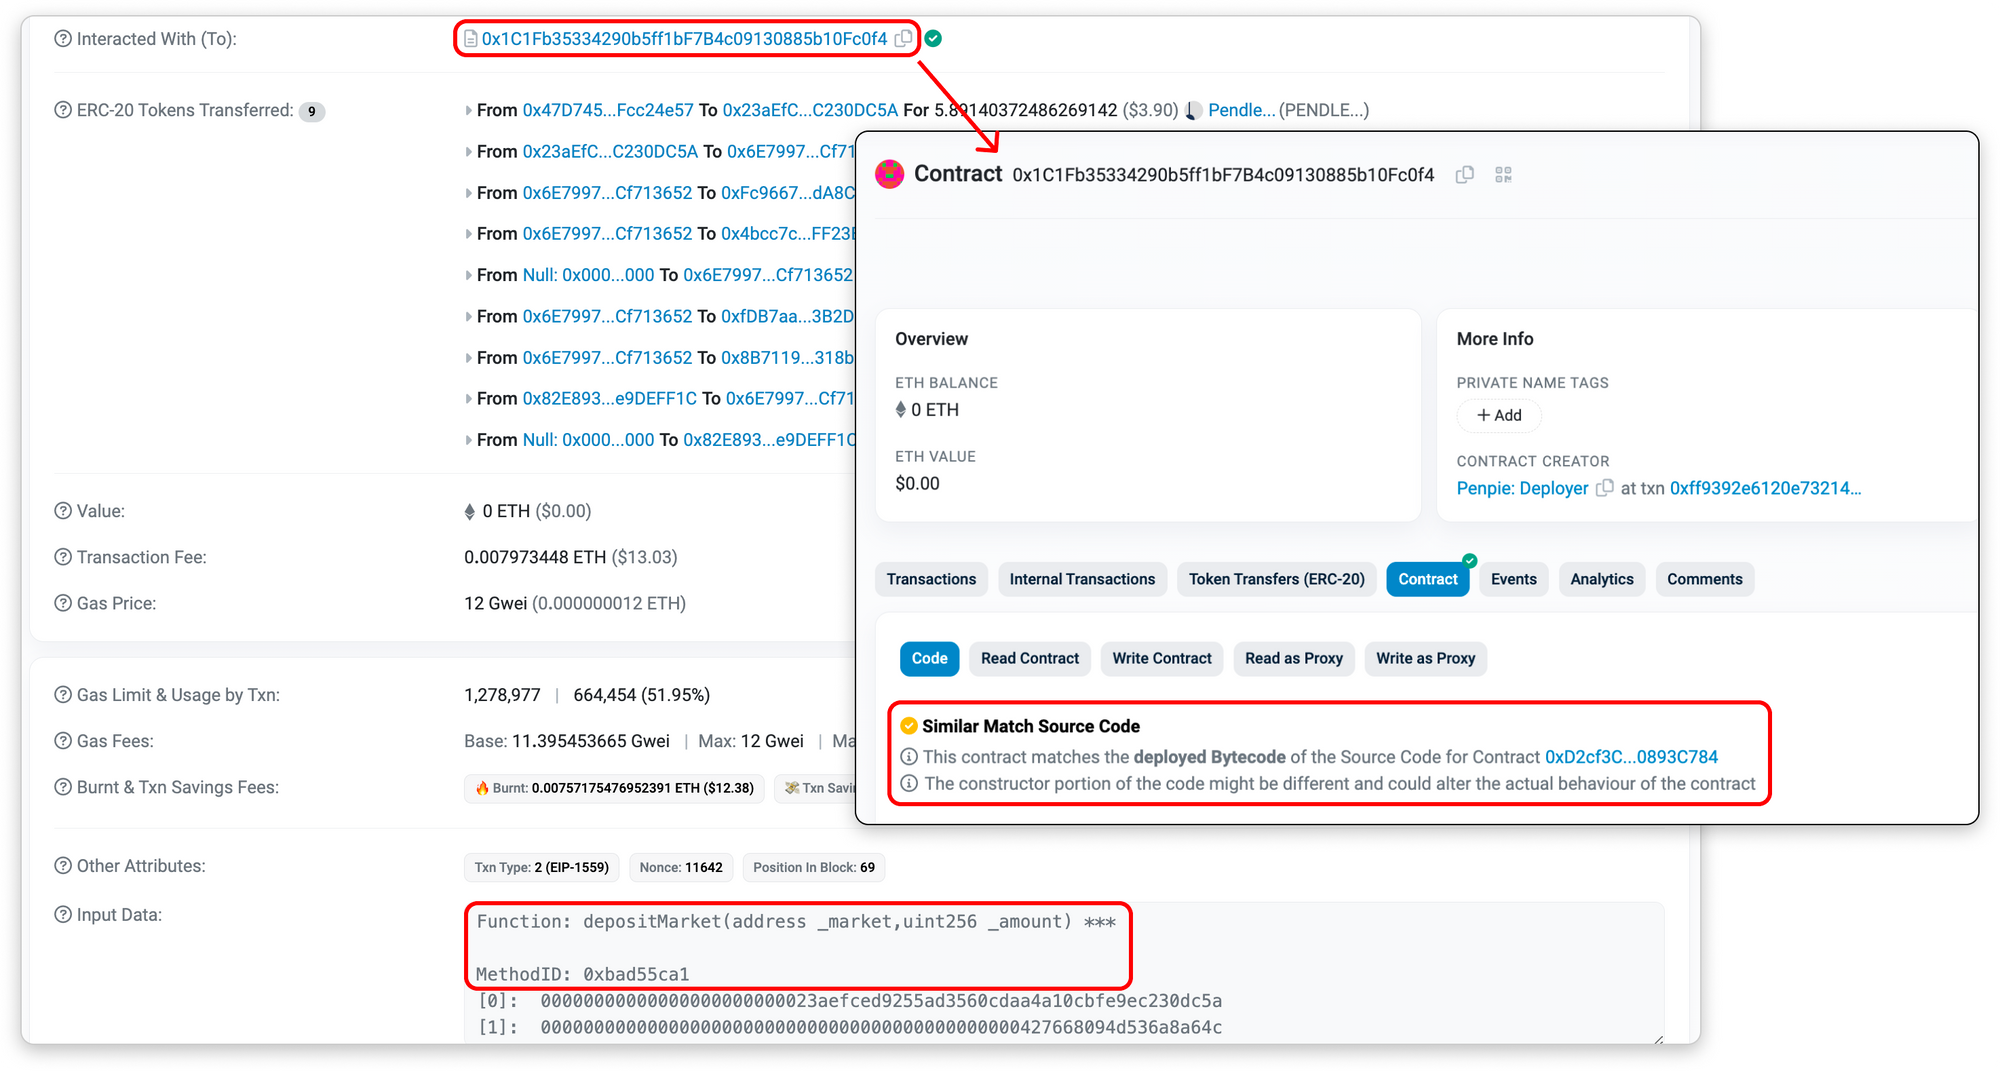Image resolution: width=2000 pixels, height=1071 pixels.
Task: Click the QR code icon beside contract address
Action: point(1503,175)
